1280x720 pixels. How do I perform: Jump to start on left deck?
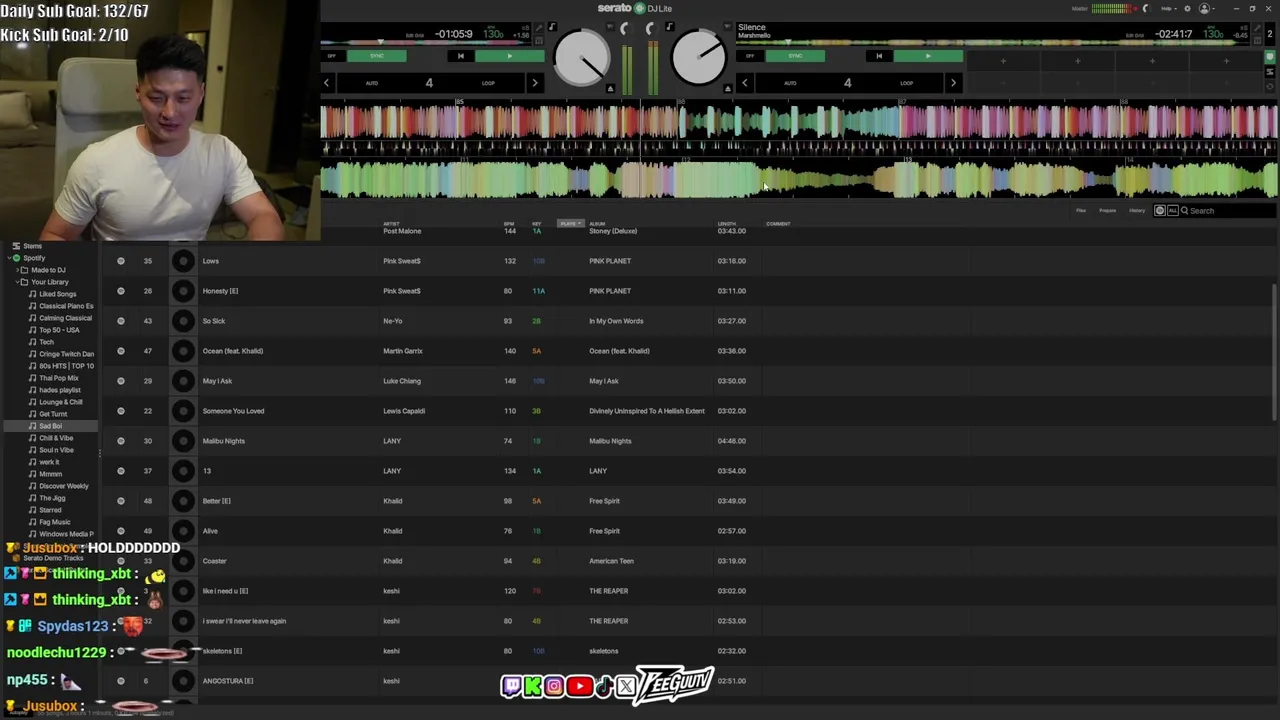[x=460, y=56]
